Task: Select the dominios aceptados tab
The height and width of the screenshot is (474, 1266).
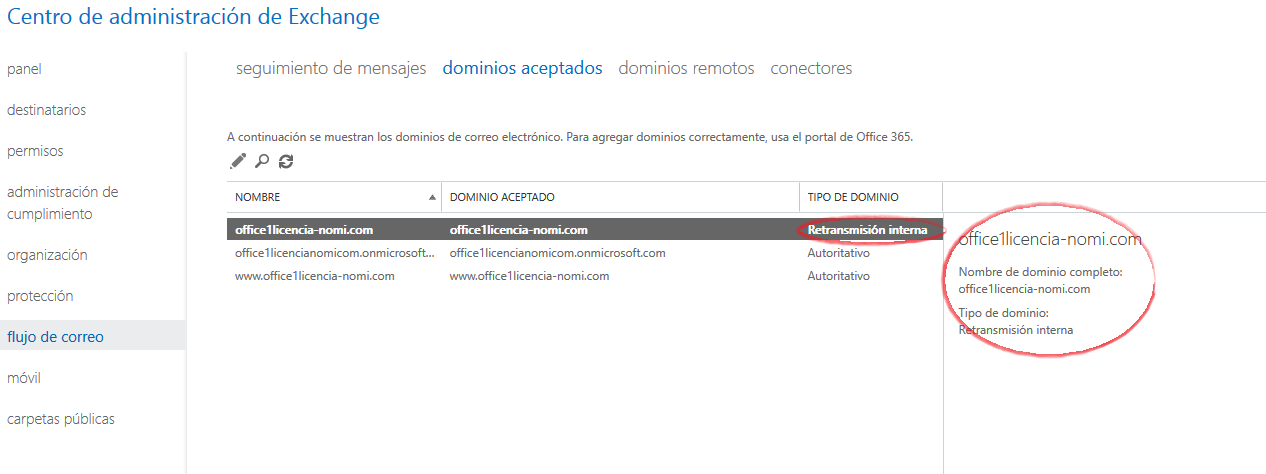Action: 522,68
